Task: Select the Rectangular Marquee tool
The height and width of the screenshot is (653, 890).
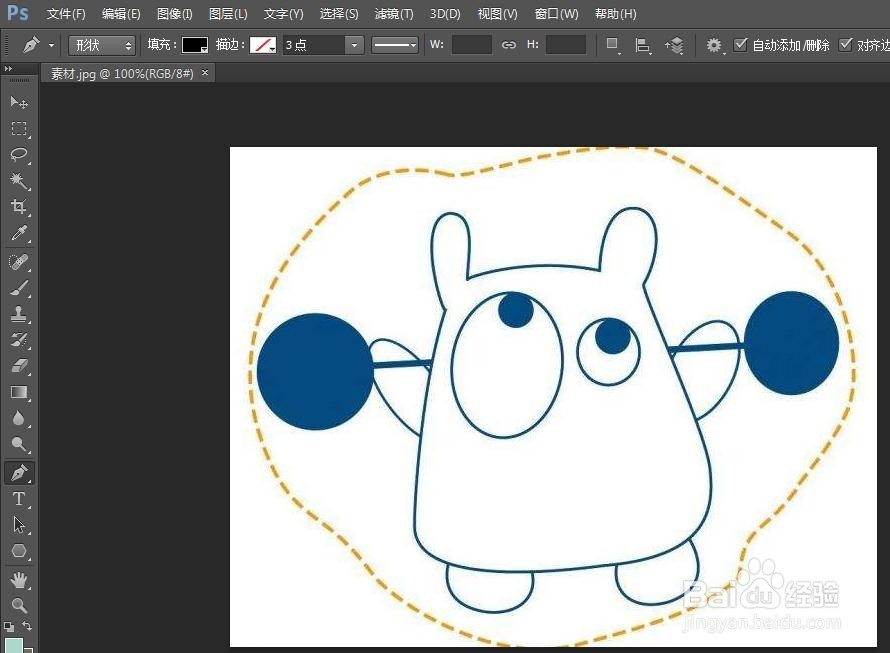Action: coord(19,129)
